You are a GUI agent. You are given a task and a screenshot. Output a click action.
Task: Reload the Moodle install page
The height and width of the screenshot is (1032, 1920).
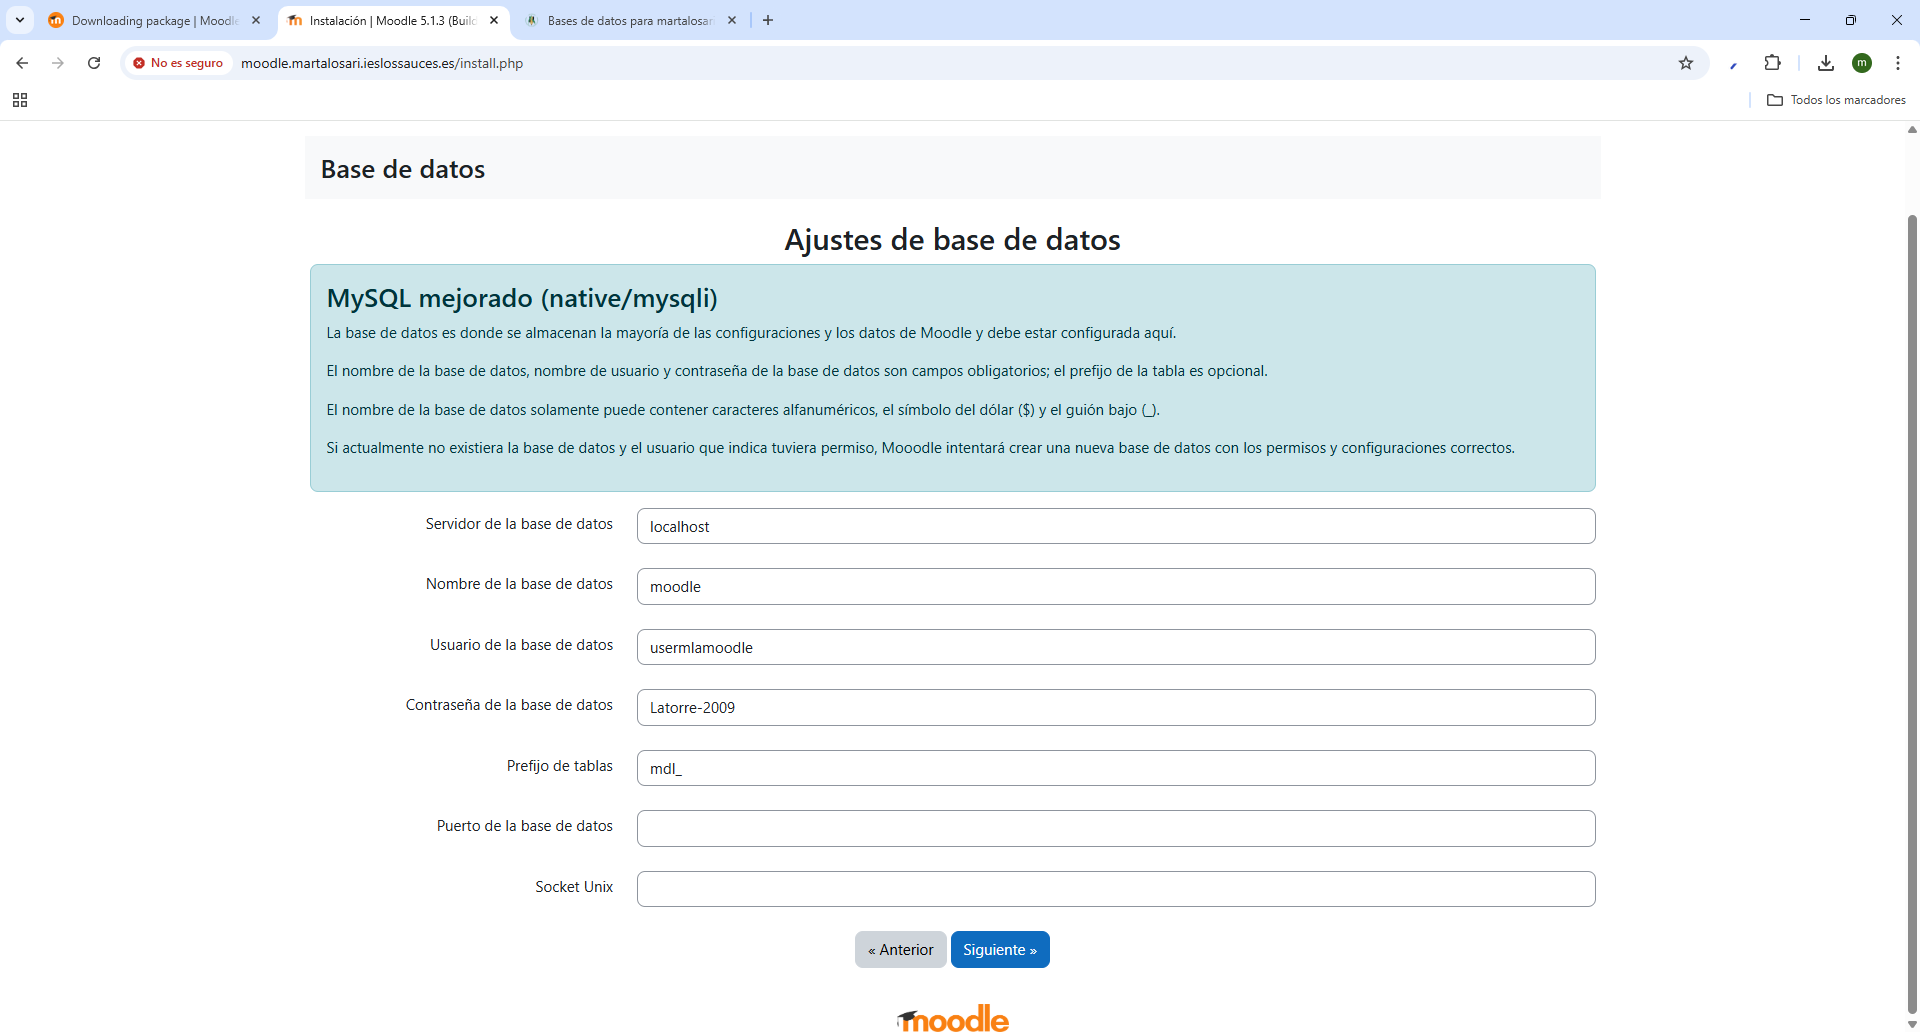point(94,63)
